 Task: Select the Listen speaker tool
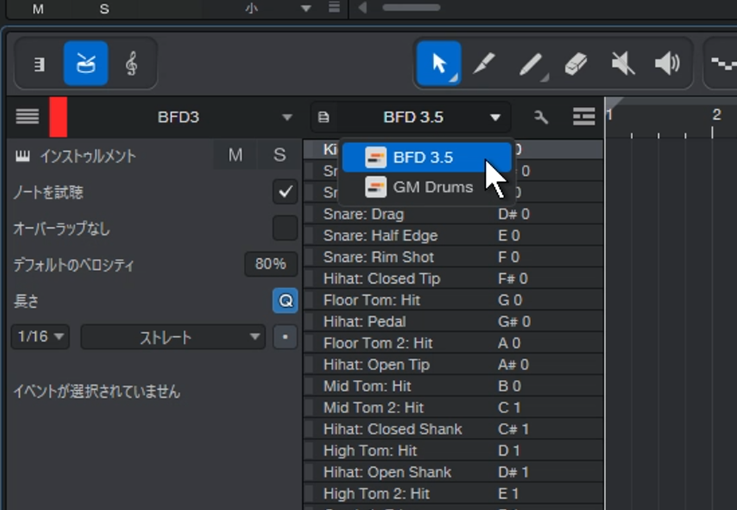tap(667, 63)
